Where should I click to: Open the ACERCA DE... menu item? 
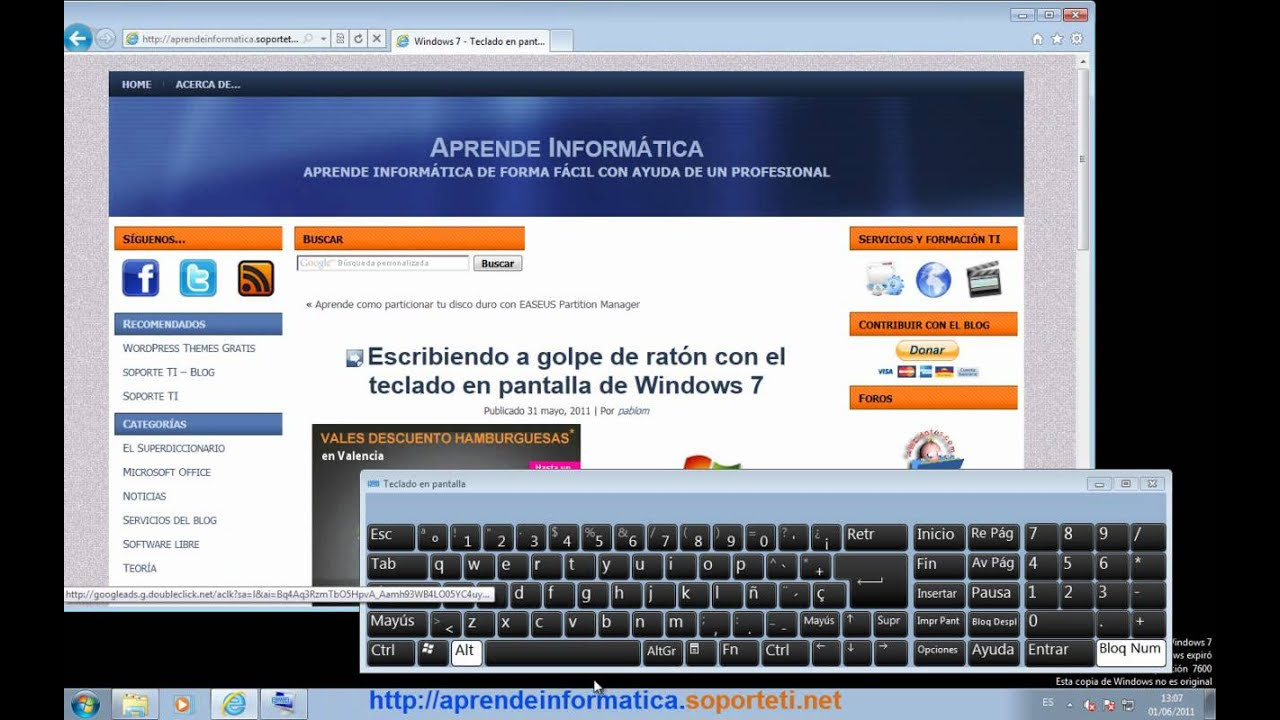coord(208,85)
